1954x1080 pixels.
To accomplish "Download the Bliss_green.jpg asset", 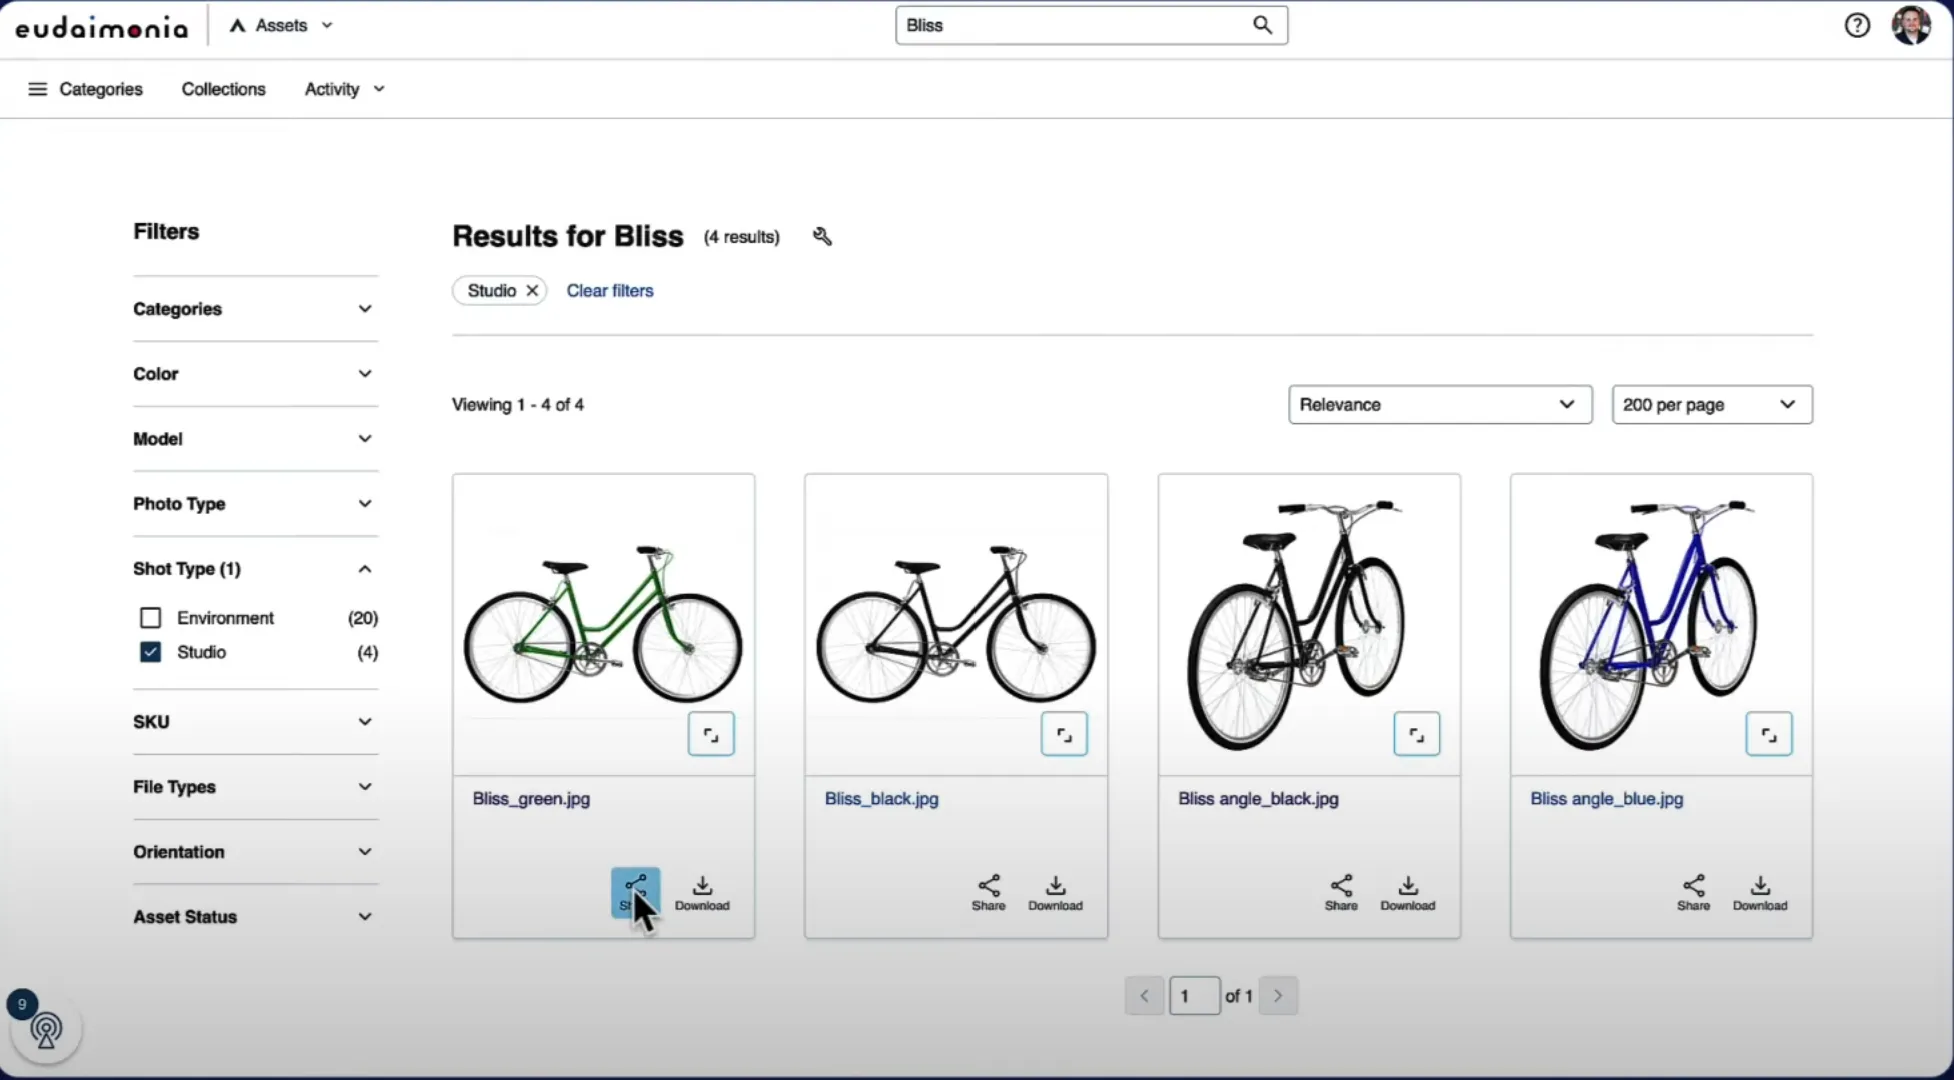I will pos(702,893).
